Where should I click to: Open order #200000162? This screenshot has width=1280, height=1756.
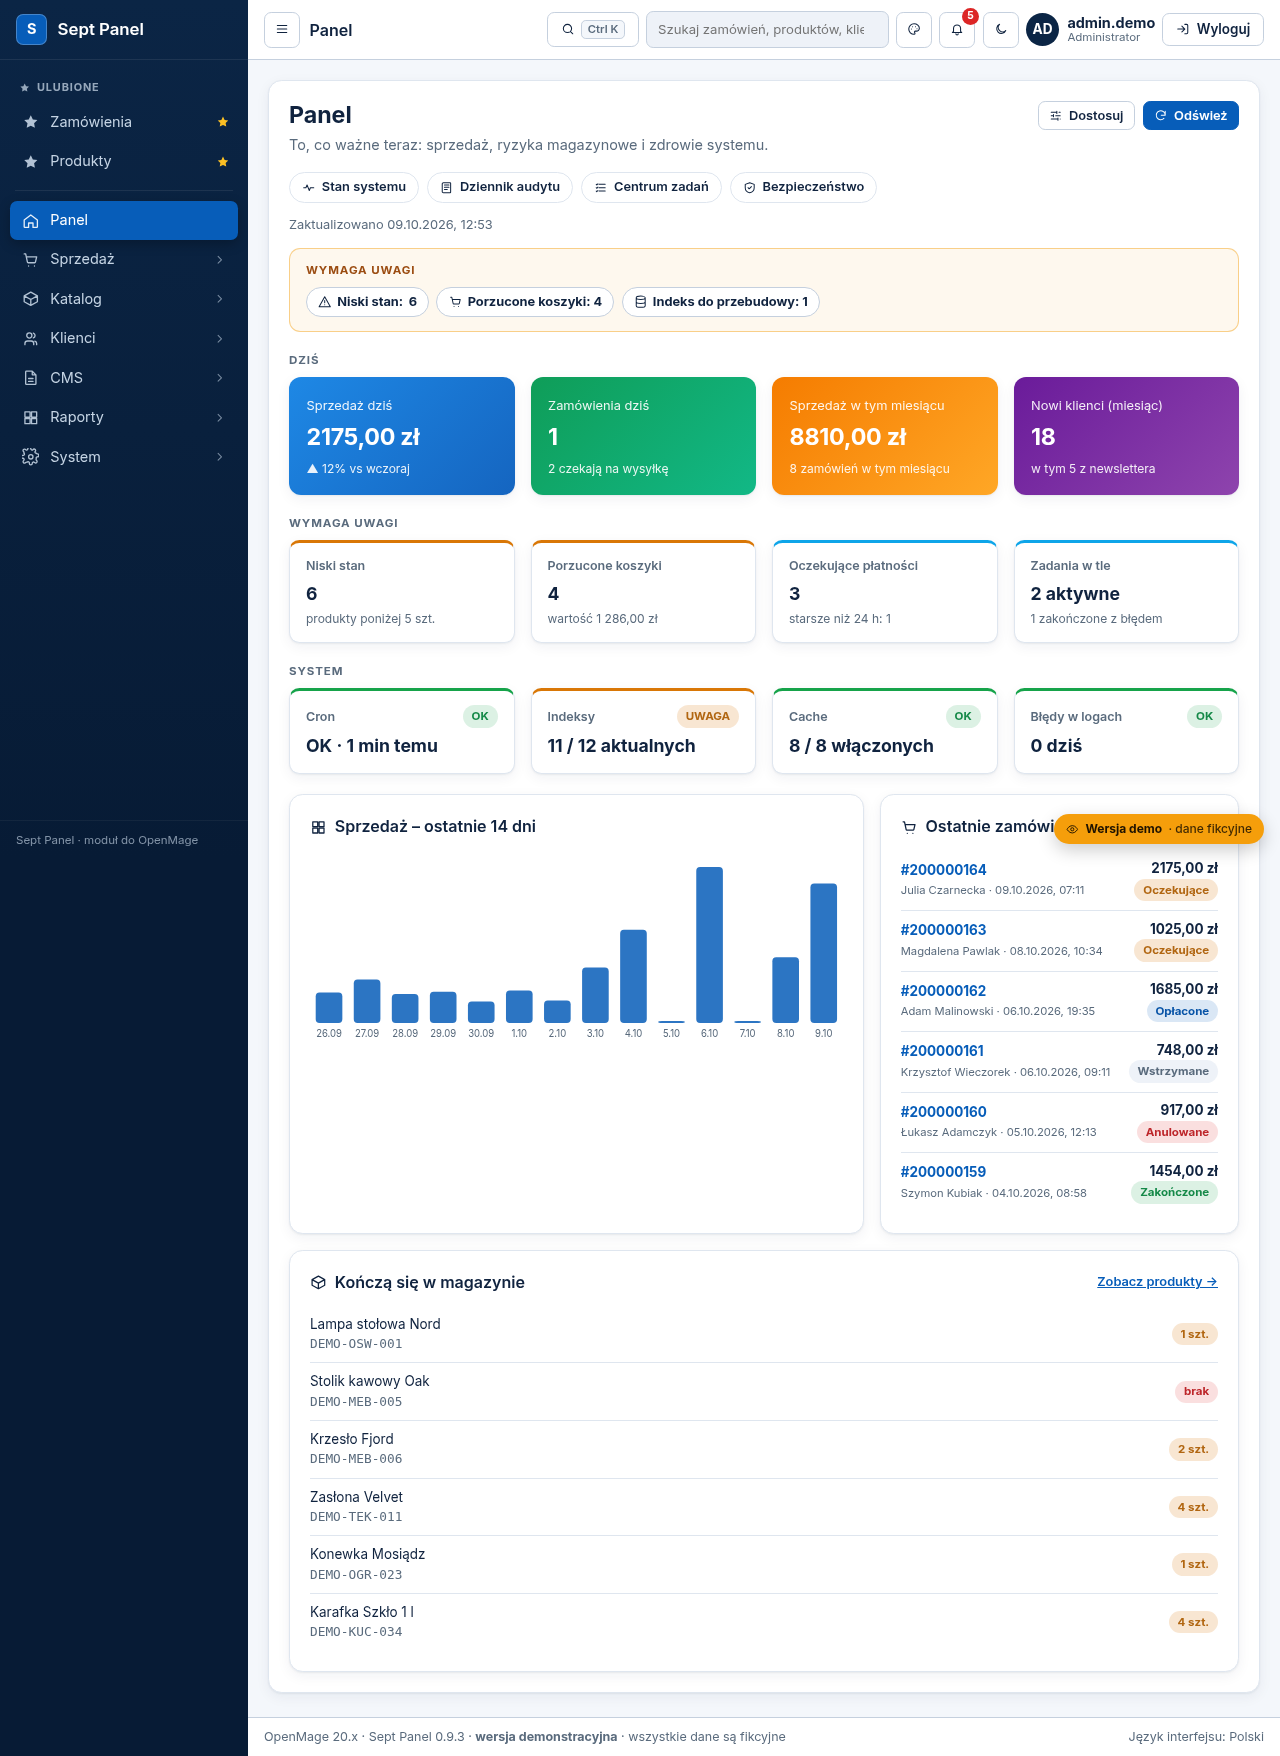[943, 991]
